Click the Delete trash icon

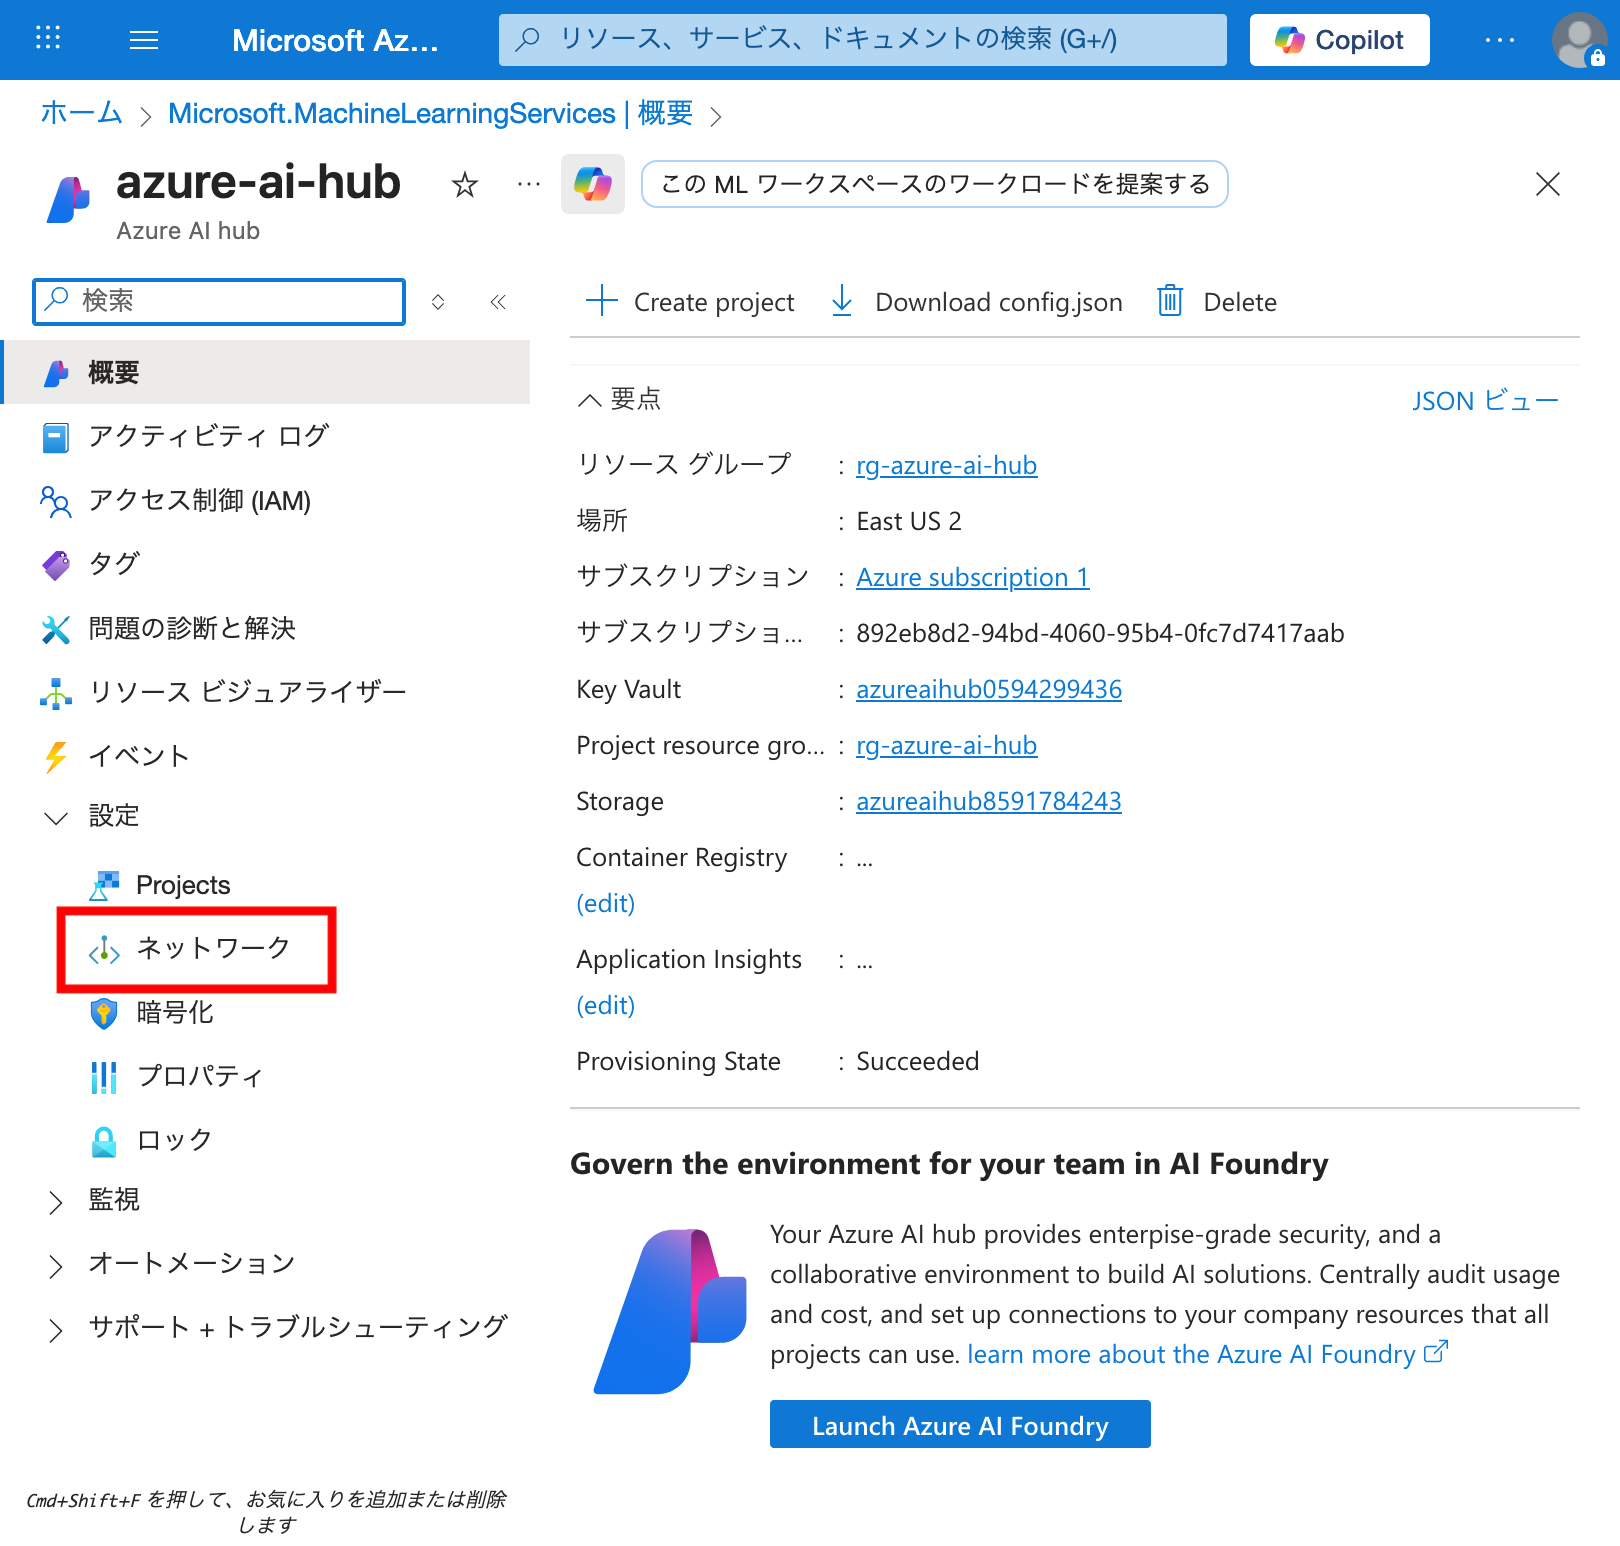[1170, 300]
